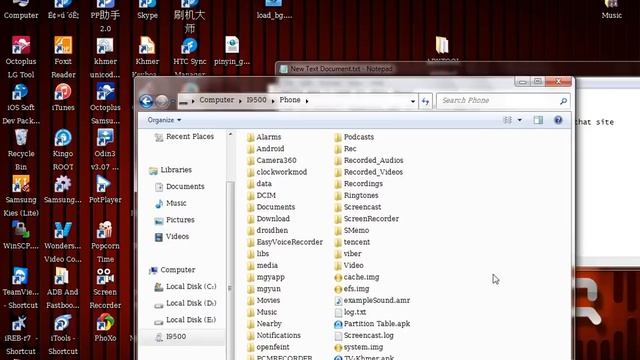Select Documents under Libraries
This screenshot has width=640, height=360.
(x=180, y=187)
